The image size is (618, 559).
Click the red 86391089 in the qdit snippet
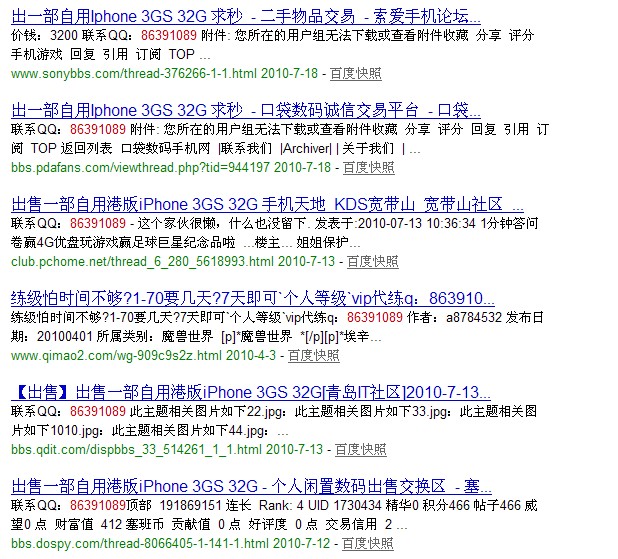point(98,412)
